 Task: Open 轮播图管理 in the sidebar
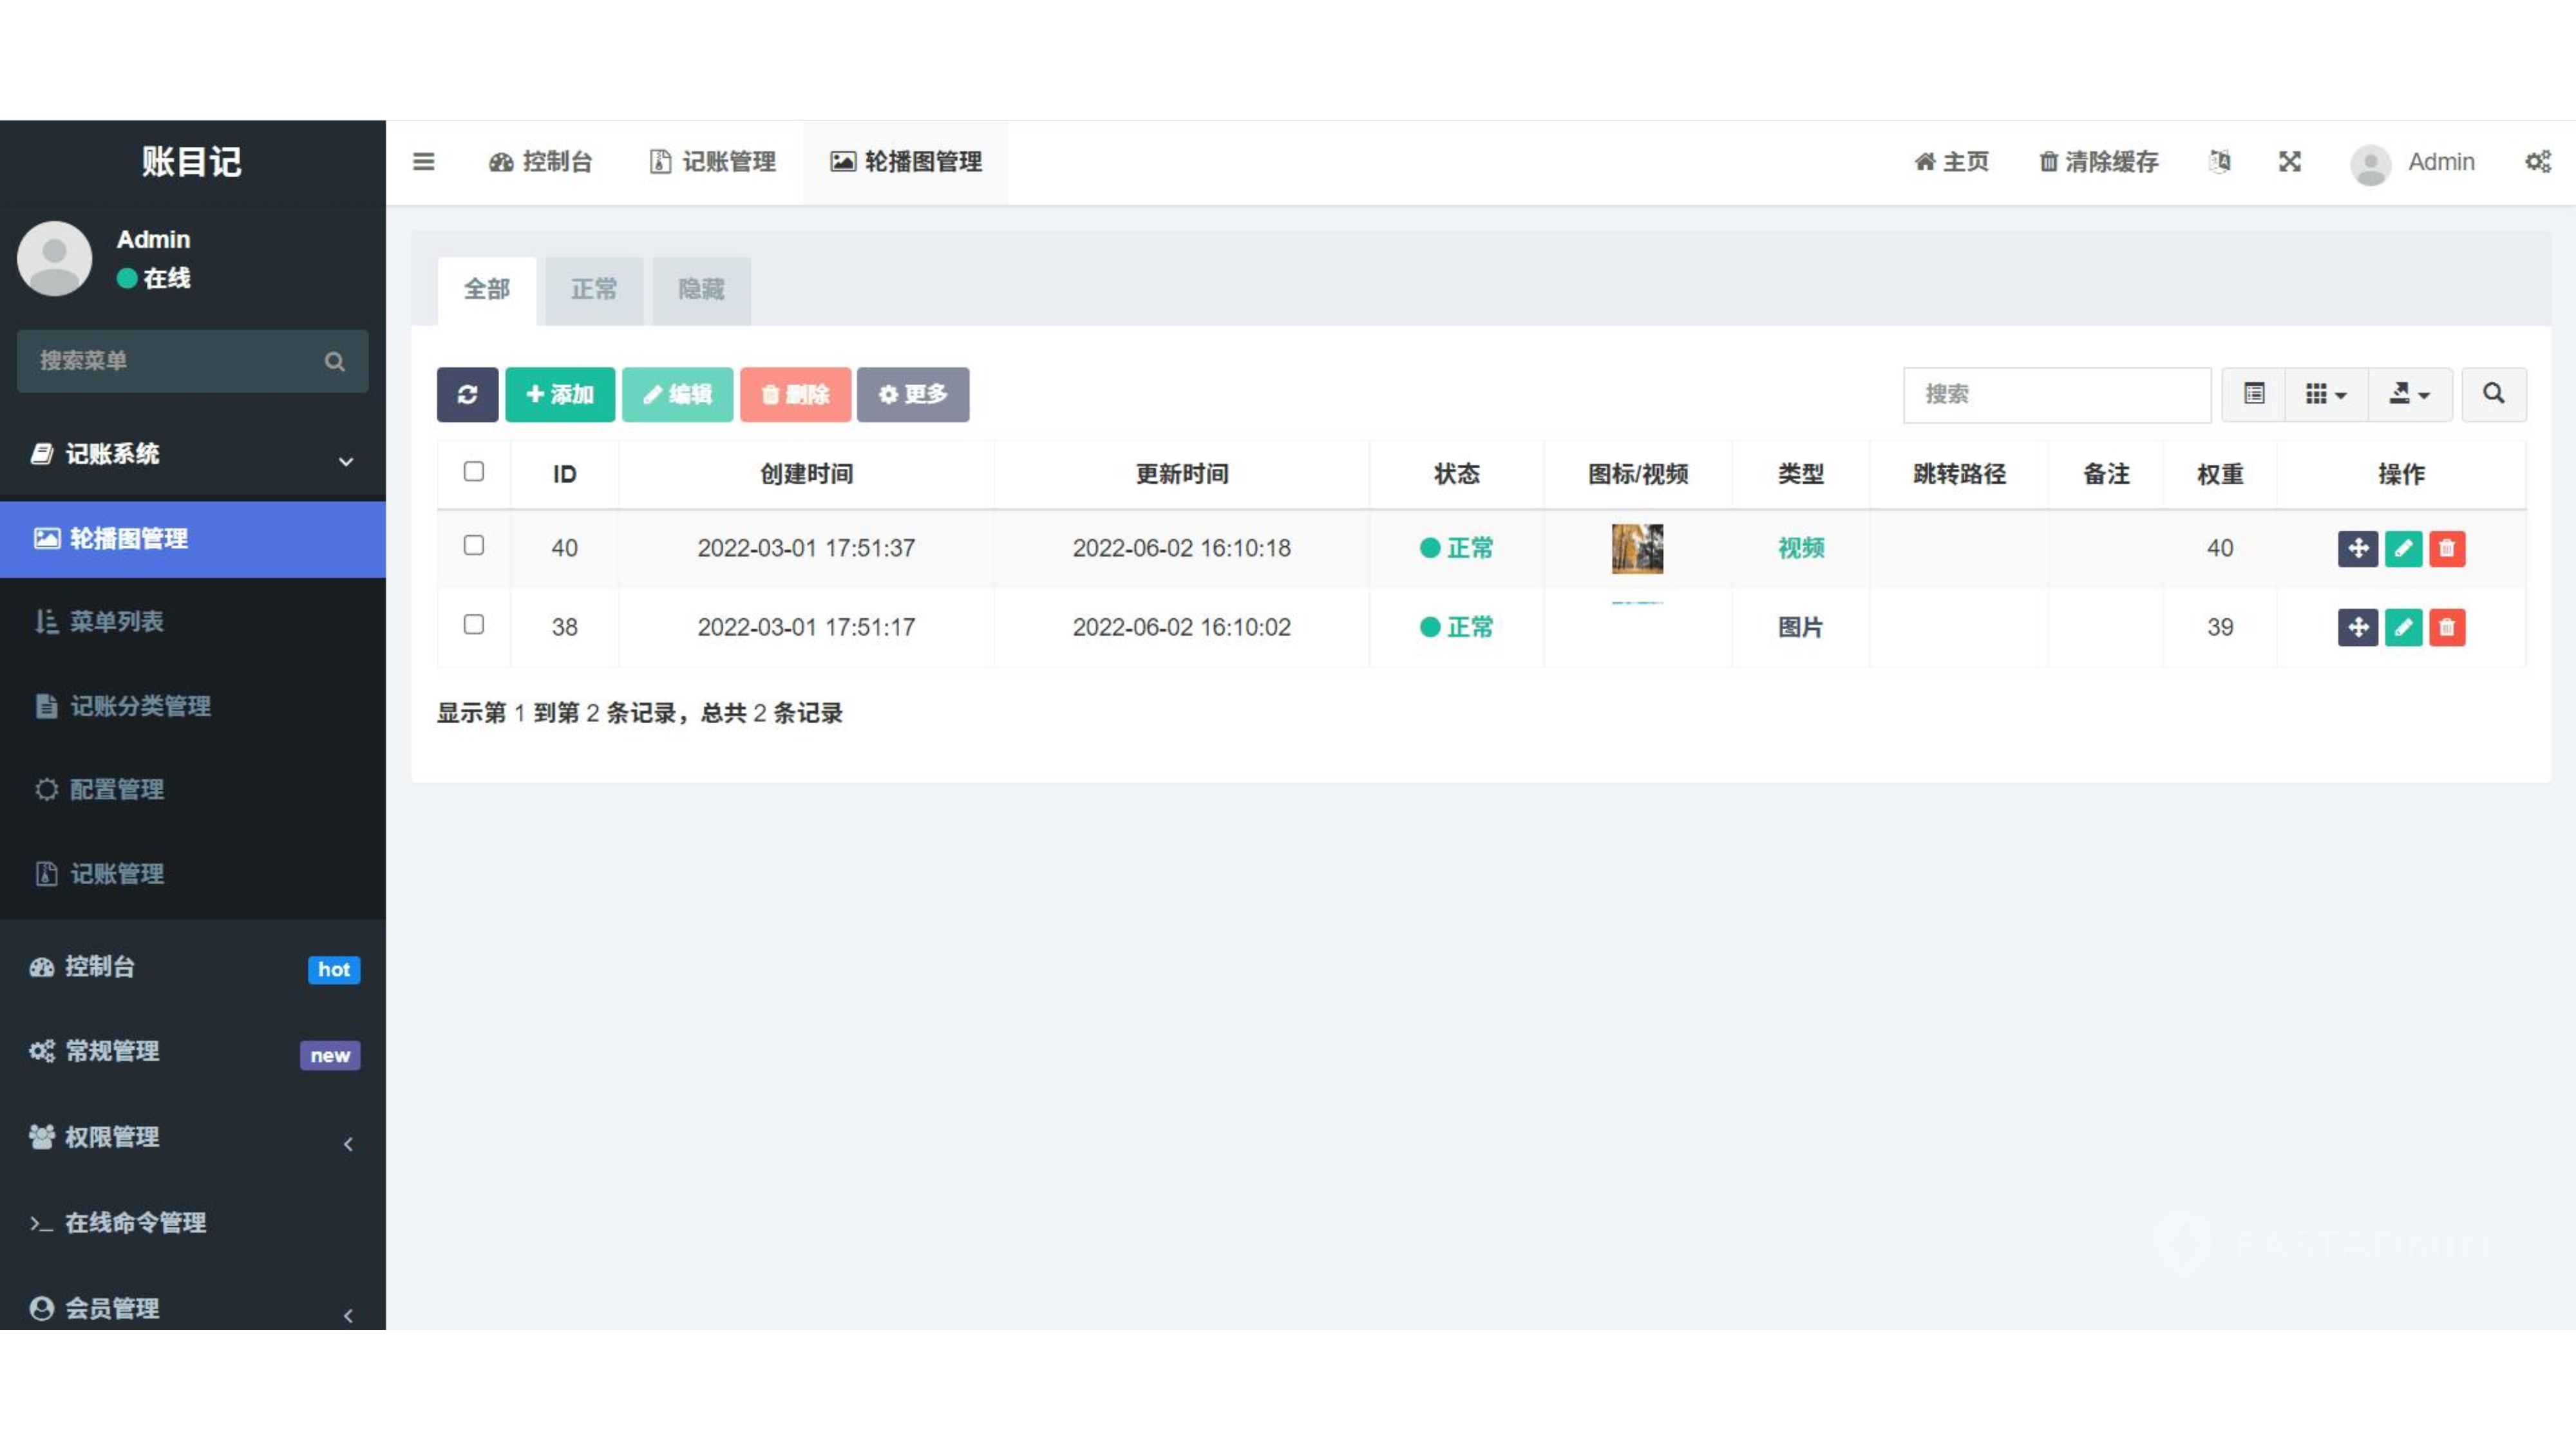pos(193,539)
